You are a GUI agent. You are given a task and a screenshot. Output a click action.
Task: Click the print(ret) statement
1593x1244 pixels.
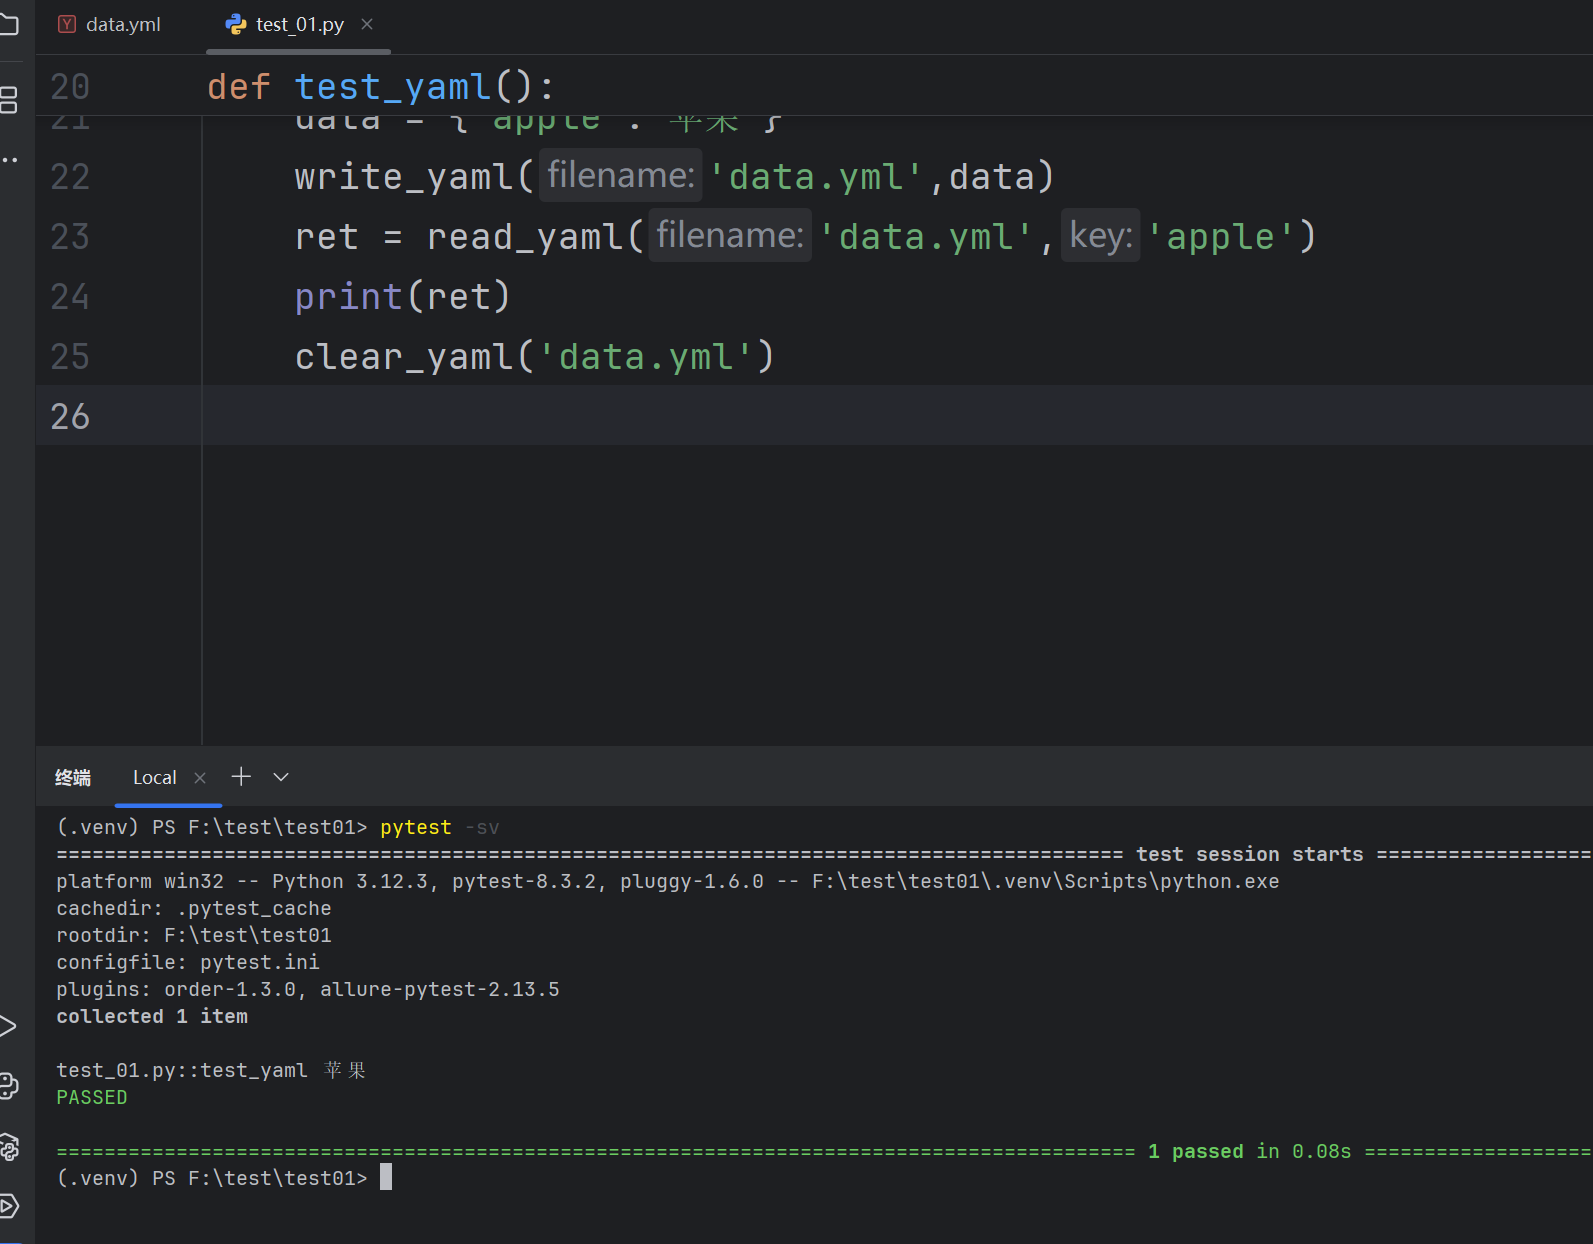tap(403, 297)
